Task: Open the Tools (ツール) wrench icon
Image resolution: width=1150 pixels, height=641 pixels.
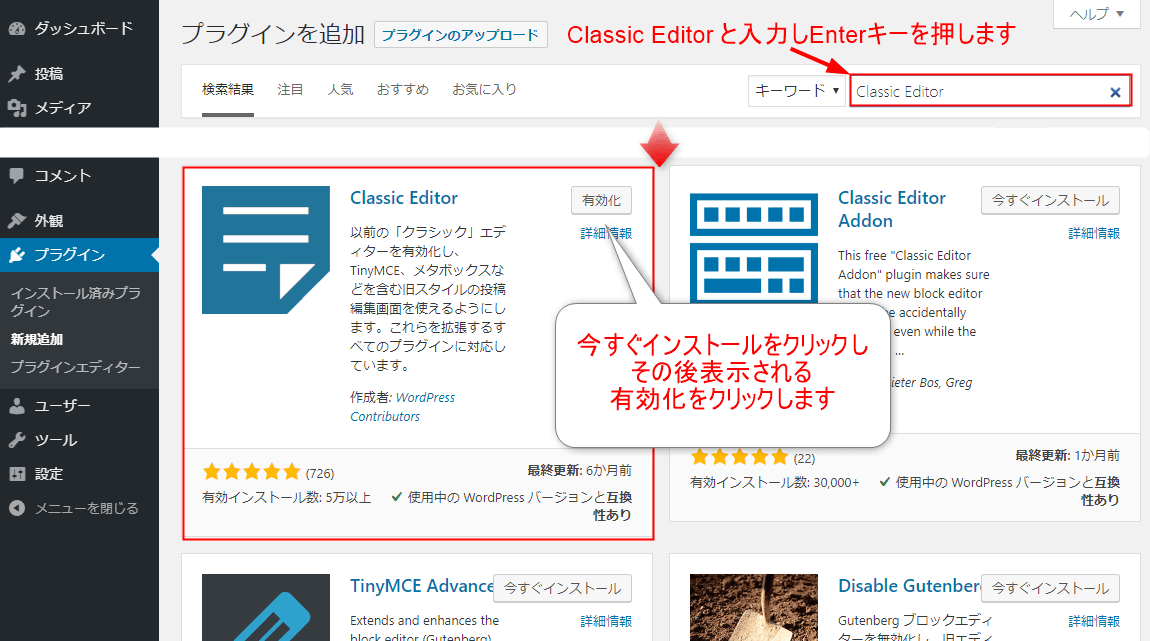Action: tap(17, 440)
